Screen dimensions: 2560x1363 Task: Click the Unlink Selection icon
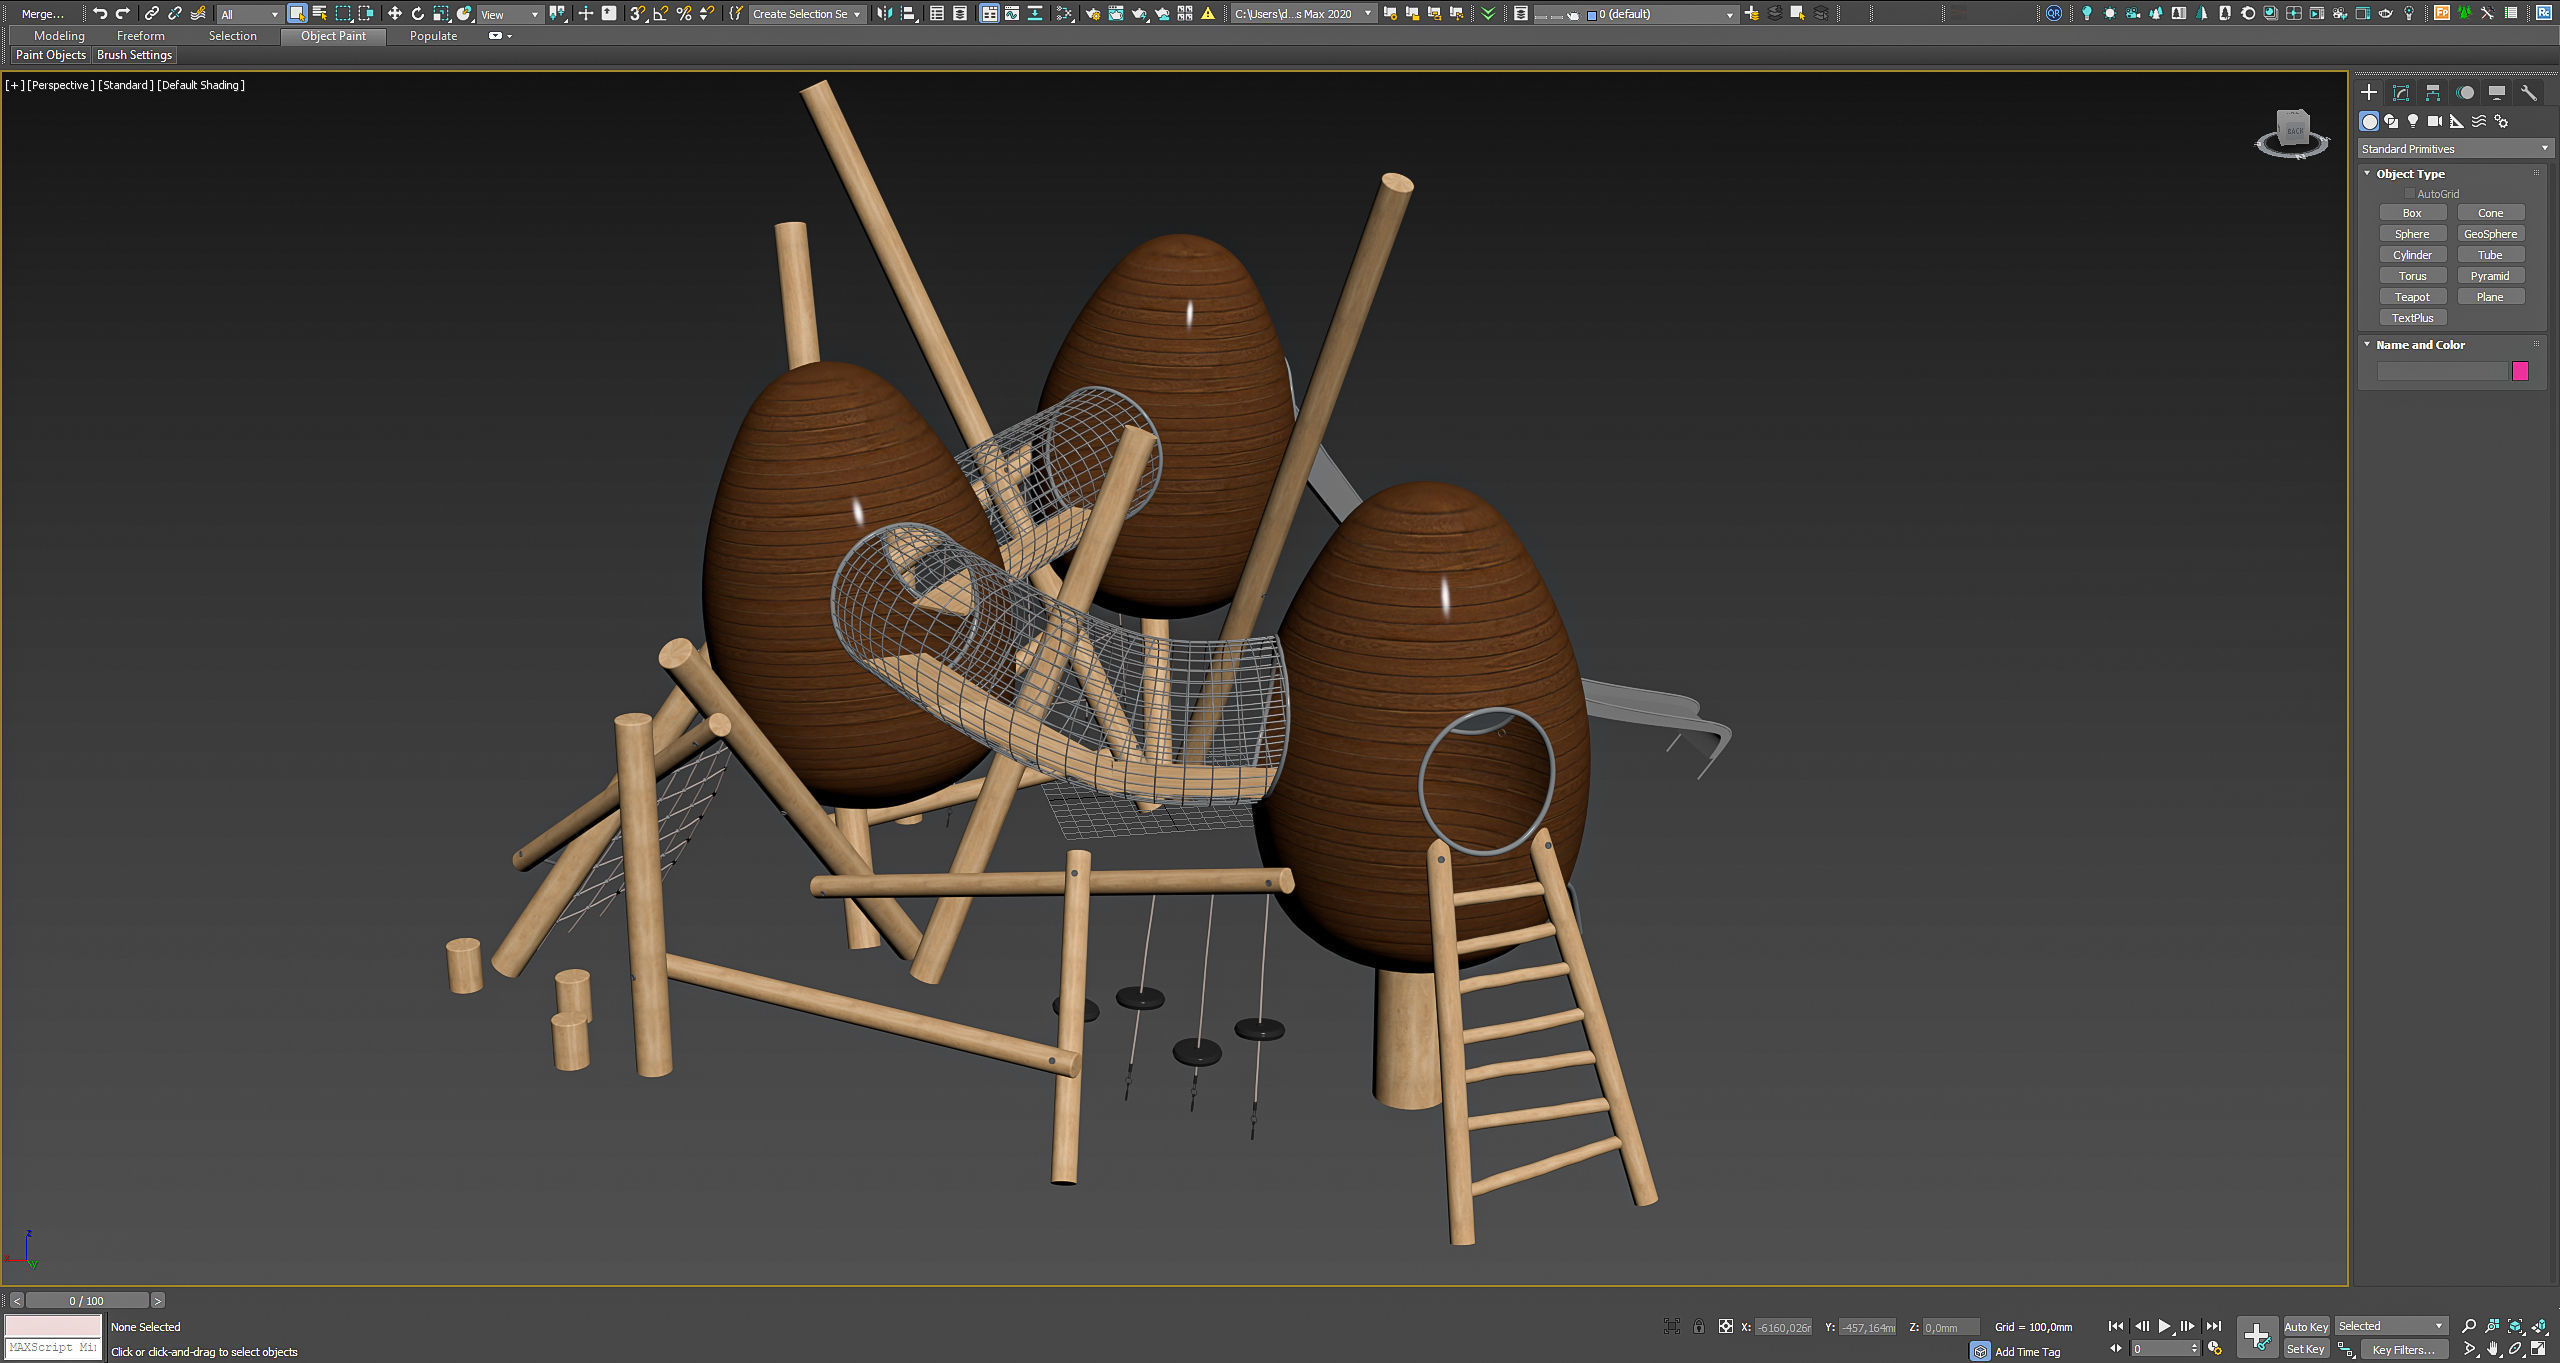tap(175, 13)
